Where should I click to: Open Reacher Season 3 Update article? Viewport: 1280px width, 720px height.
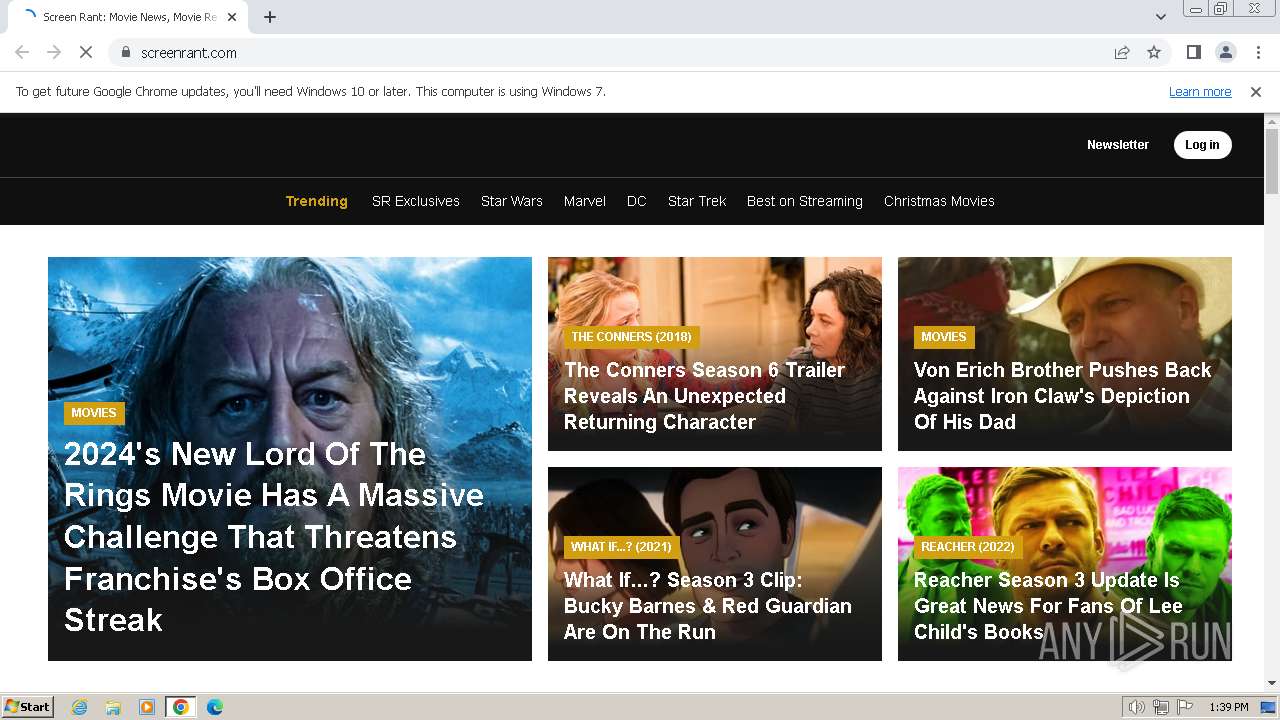(1048, 606)
